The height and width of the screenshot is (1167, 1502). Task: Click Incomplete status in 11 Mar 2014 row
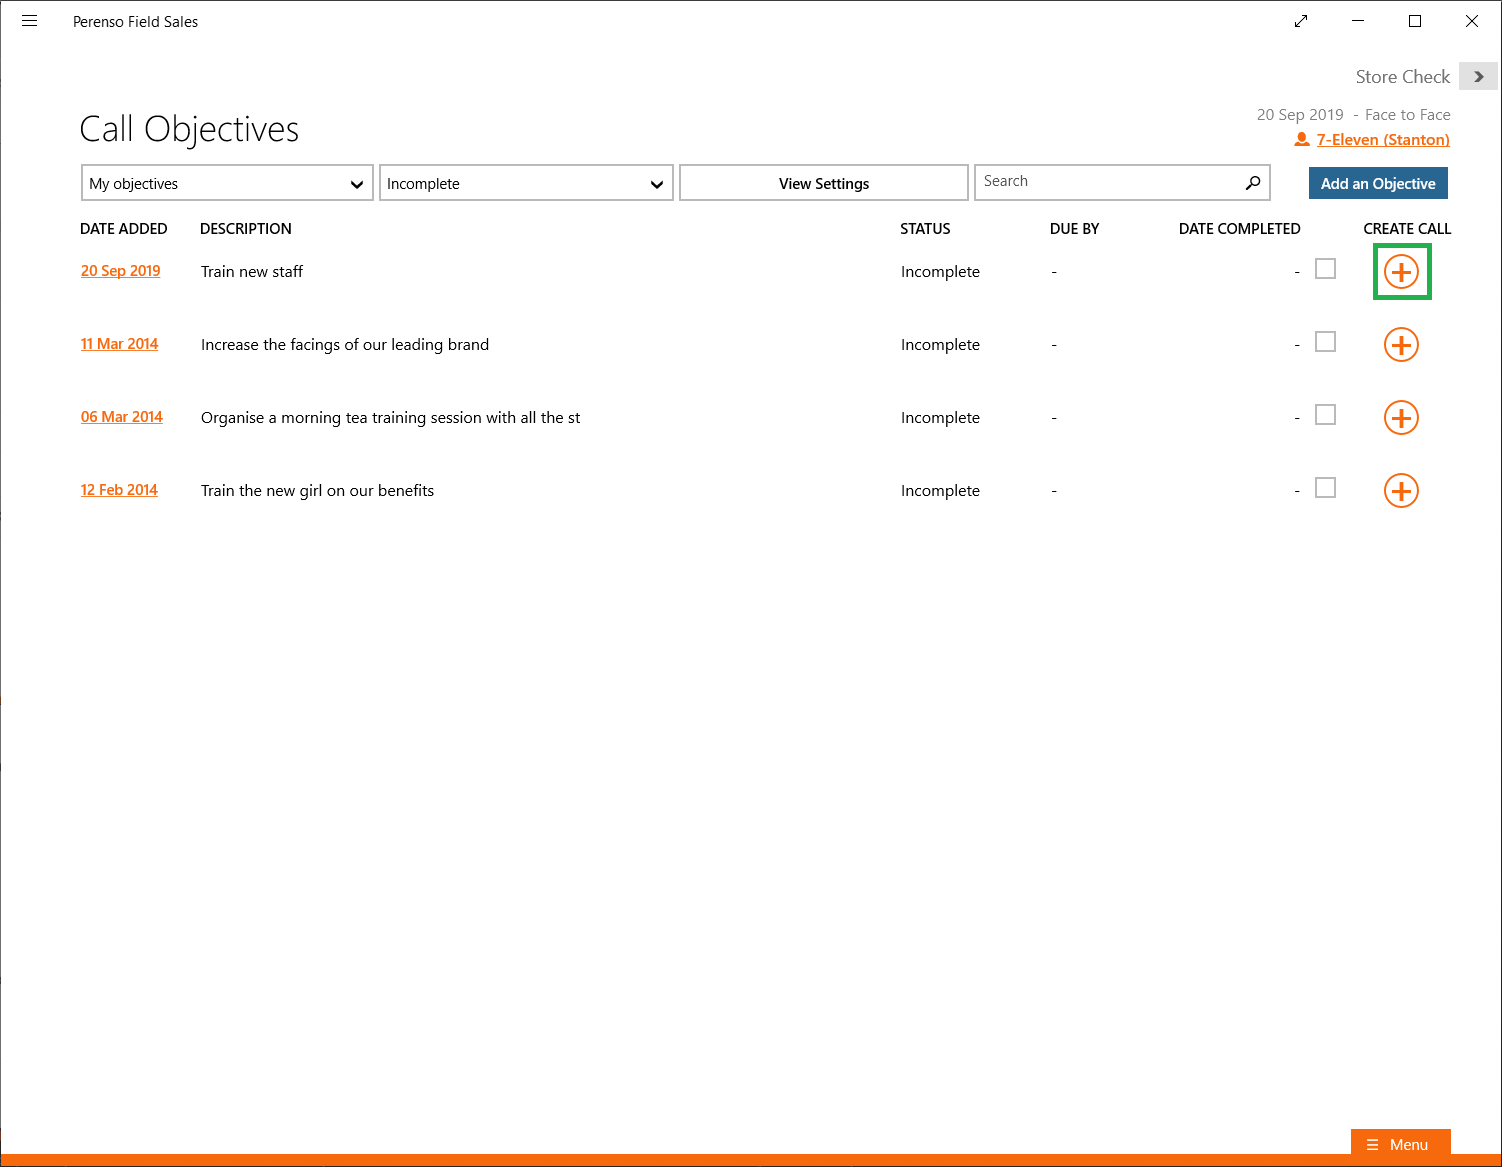tap(940, 345)
